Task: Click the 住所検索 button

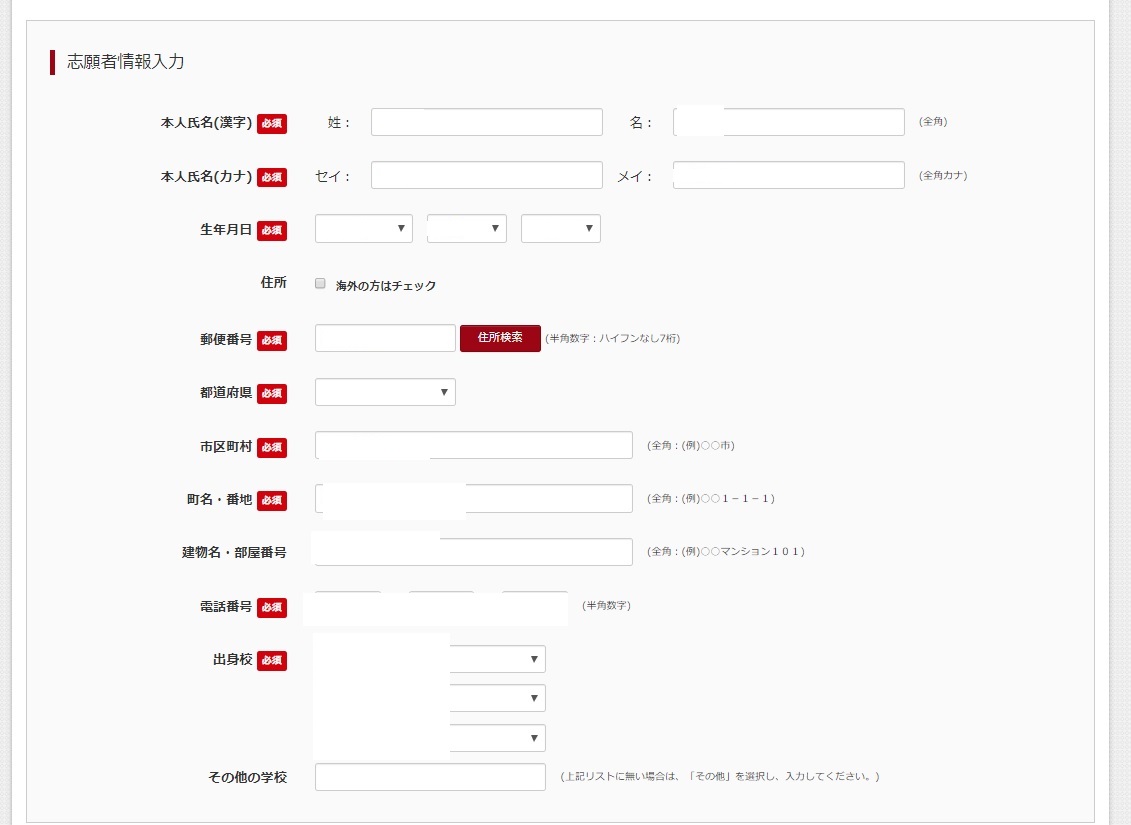Action: [x=500, y=338]
